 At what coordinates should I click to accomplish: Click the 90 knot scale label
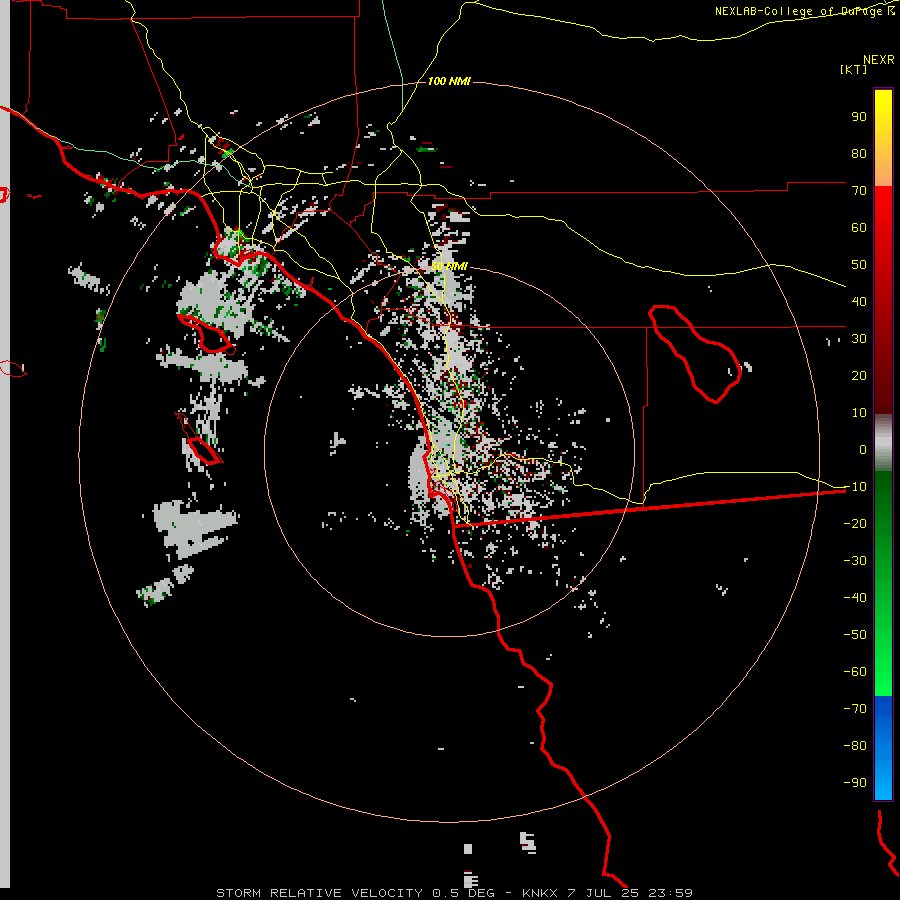pos(859,116)
